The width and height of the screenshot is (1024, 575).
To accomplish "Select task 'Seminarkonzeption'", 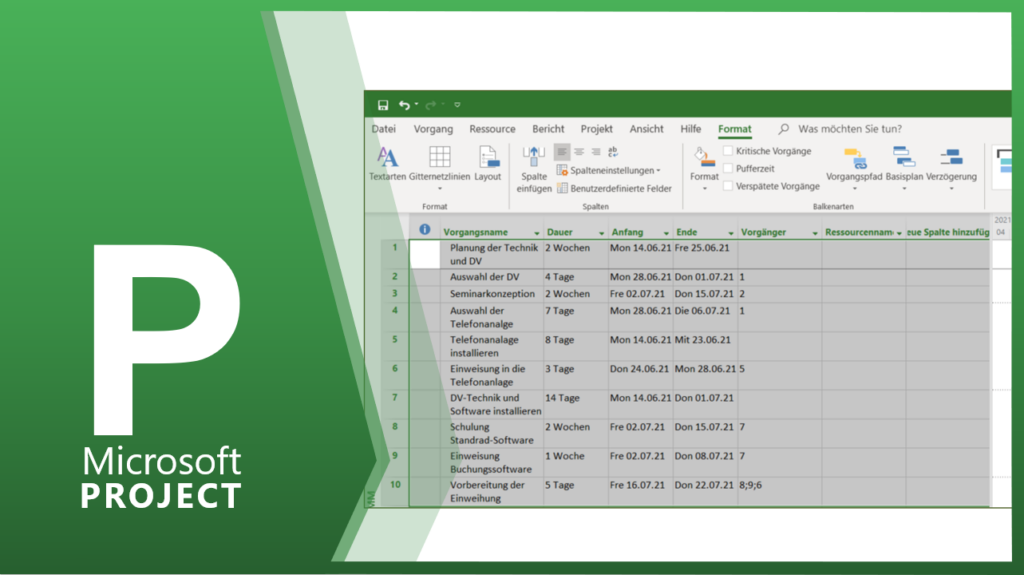I will 492,294.
